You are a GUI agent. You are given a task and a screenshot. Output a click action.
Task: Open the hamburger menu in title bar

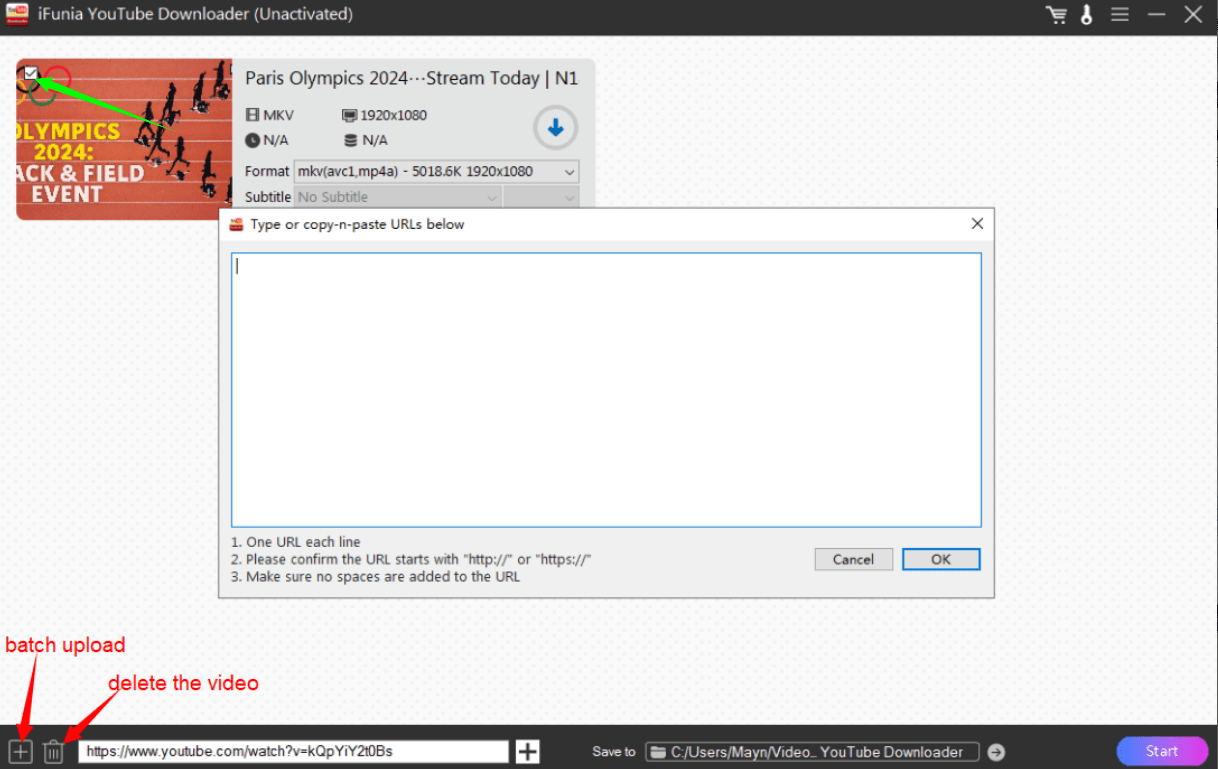[x=1120, y=15]
